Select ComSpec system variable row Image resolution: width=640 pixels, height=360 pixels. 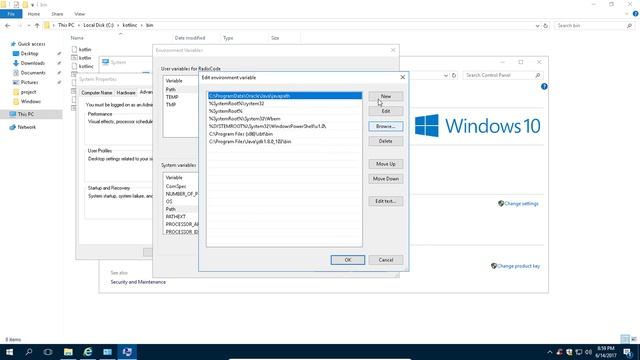(181, 186)
